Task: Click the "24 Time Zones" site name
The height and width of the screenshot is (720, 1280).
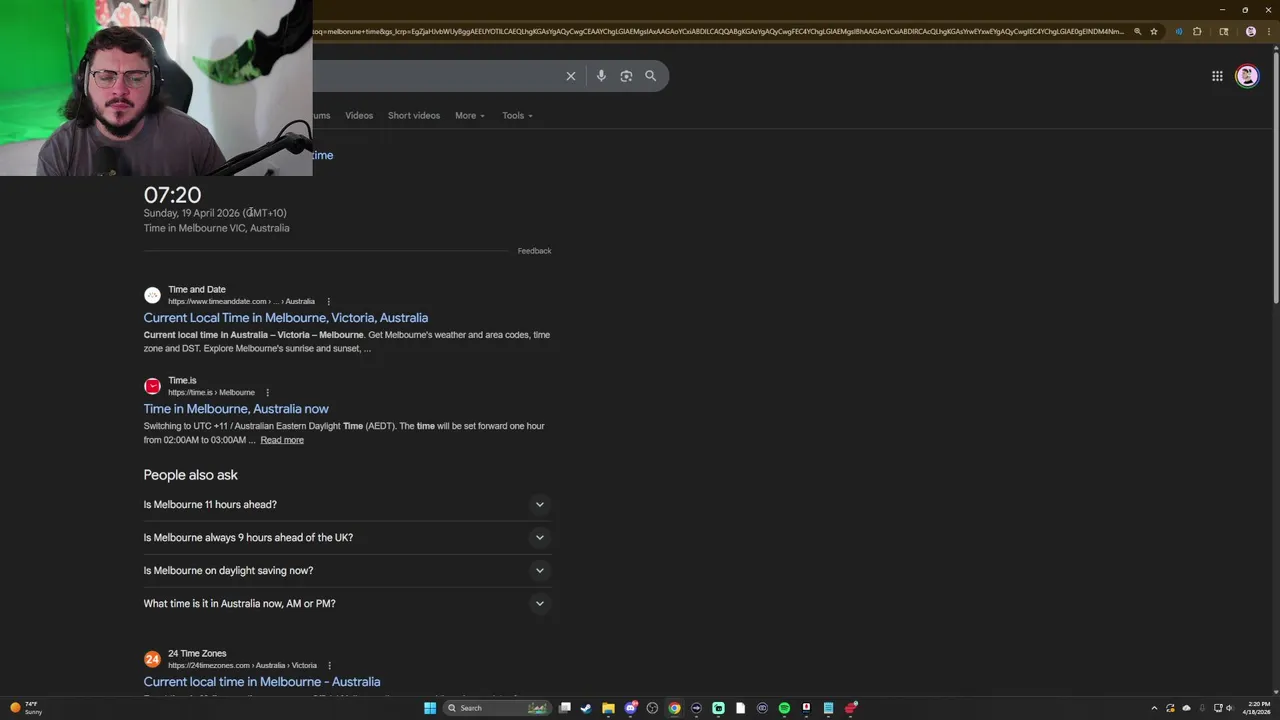Action: pyautogui.click(x=197, y=653)
